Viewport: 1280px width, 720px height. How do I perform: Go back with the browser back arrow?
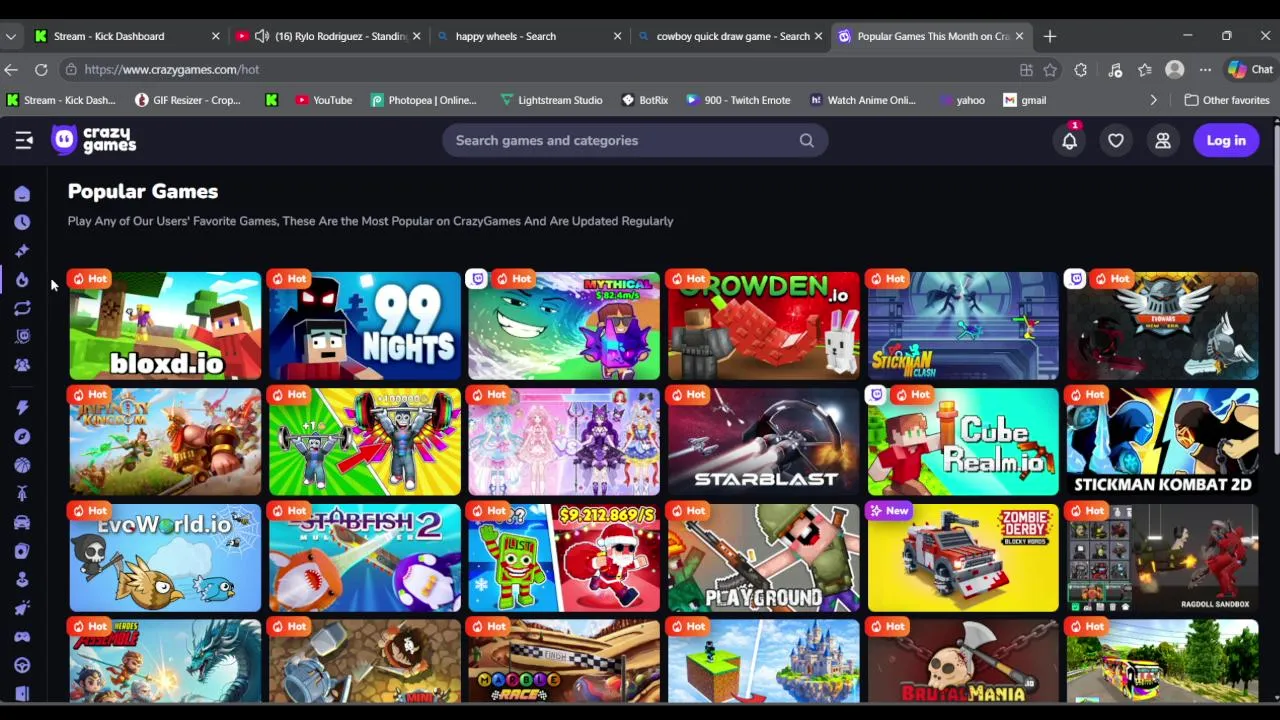coord(11,70)
